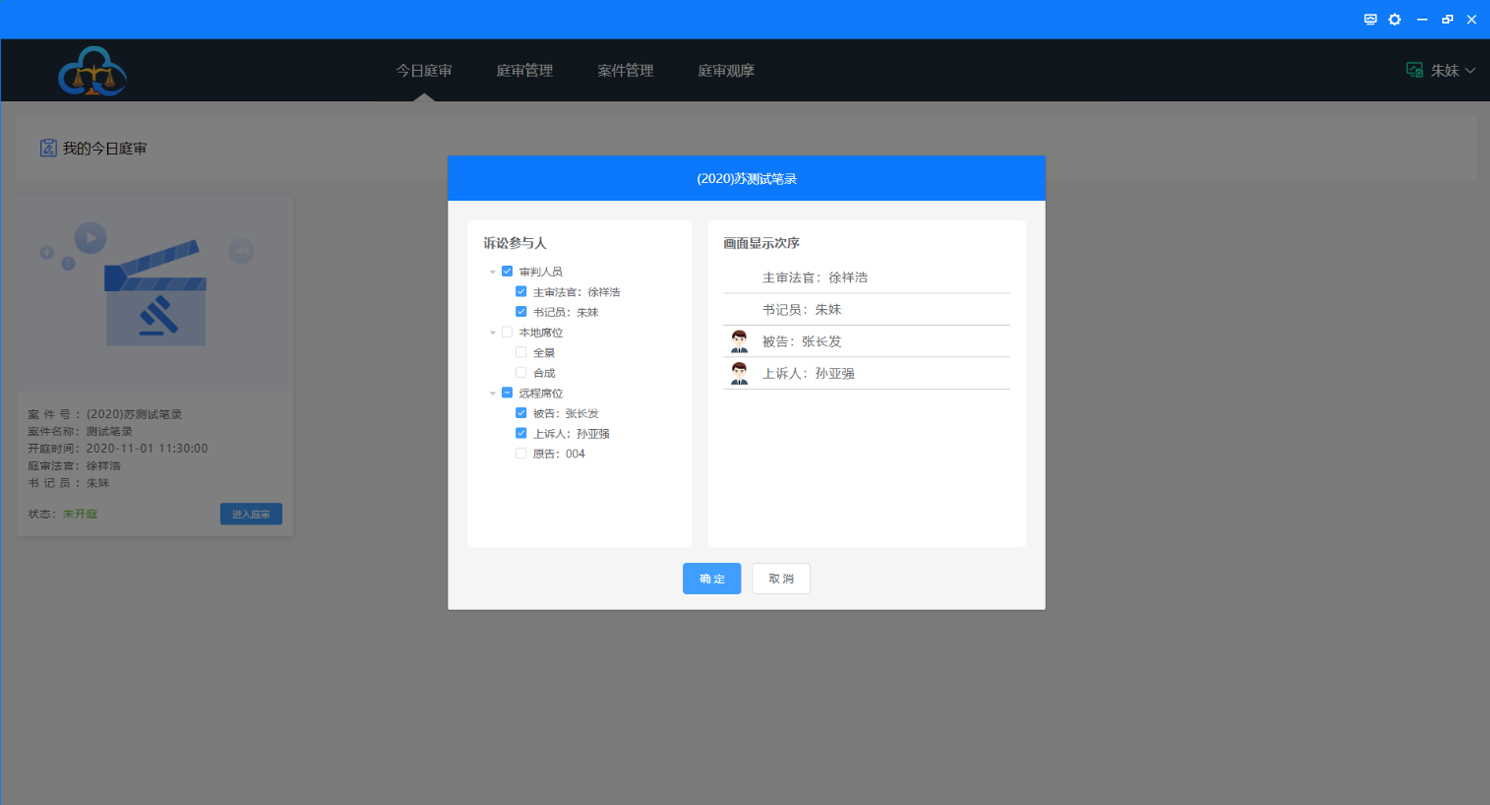Click the green user status icon near 朱妹
This screenshot has height=805, width=1490.
click(x=1414, y=70)
